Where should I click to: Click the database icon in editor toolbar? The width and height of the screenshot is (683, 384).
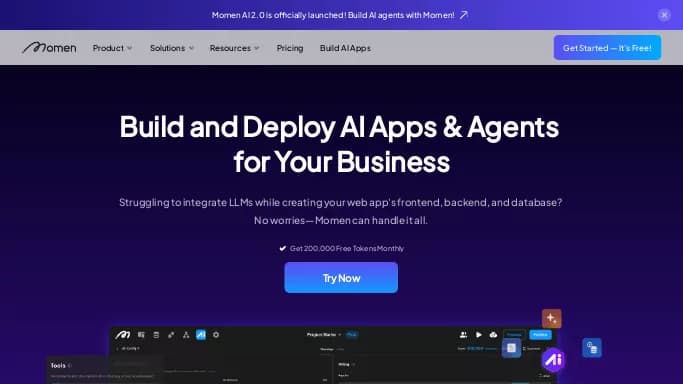point(156,335)
